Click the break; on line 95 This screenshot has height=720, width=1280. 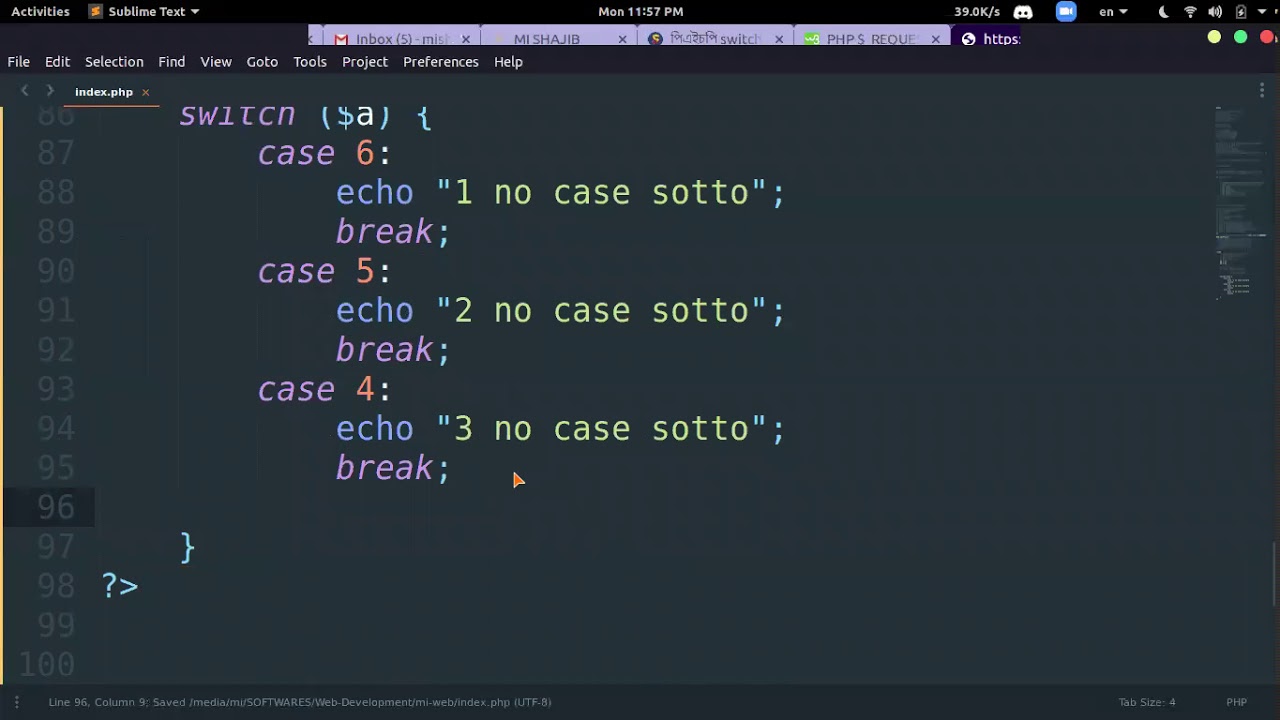[393, 468]
